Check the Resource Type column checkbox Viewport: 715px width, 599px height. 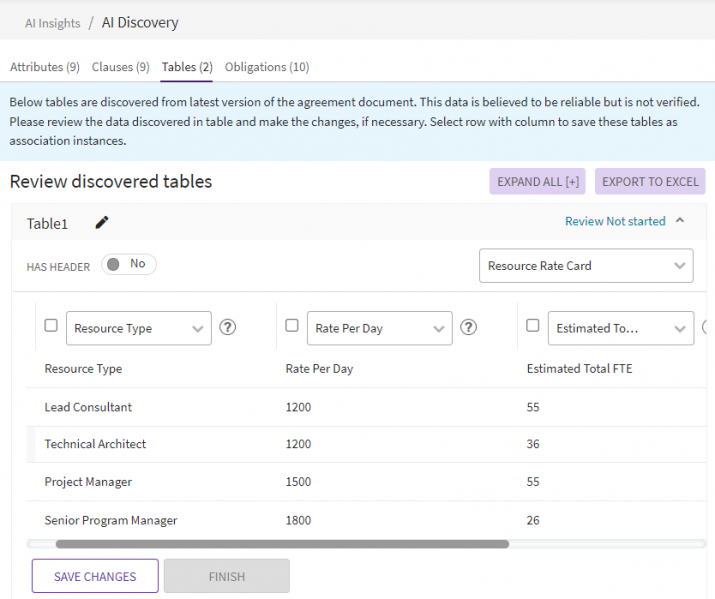tap(51, 325)
